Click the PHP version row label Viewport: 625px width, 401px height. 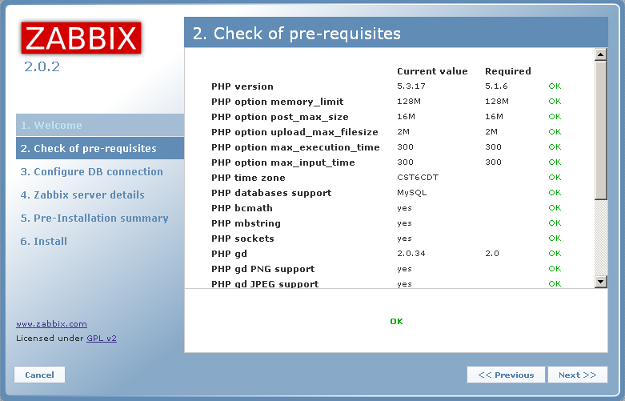point(242,87)
